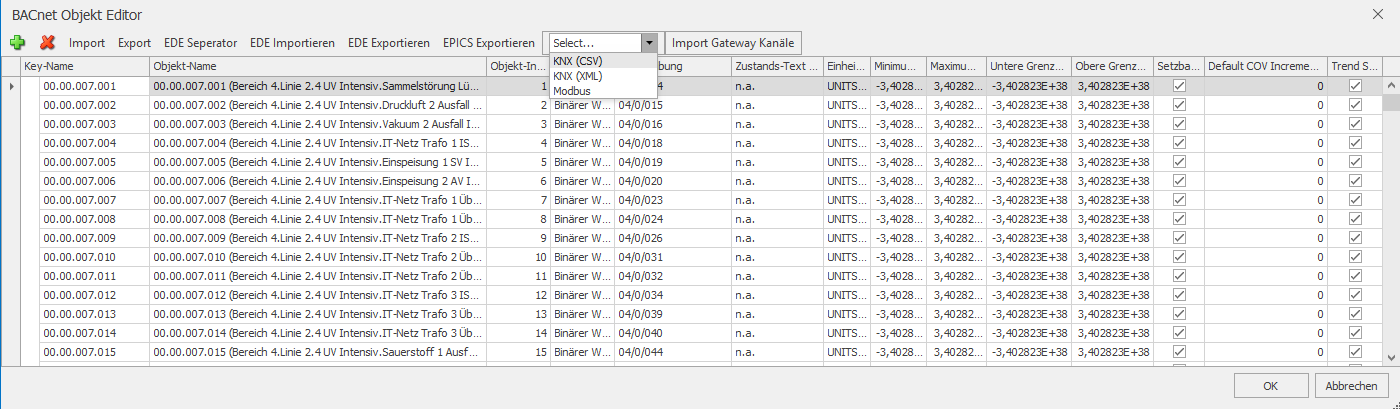The image size is (1400, 409).
Task: Click Import Gateway Kanäle button
Action: tap(733, 43)
